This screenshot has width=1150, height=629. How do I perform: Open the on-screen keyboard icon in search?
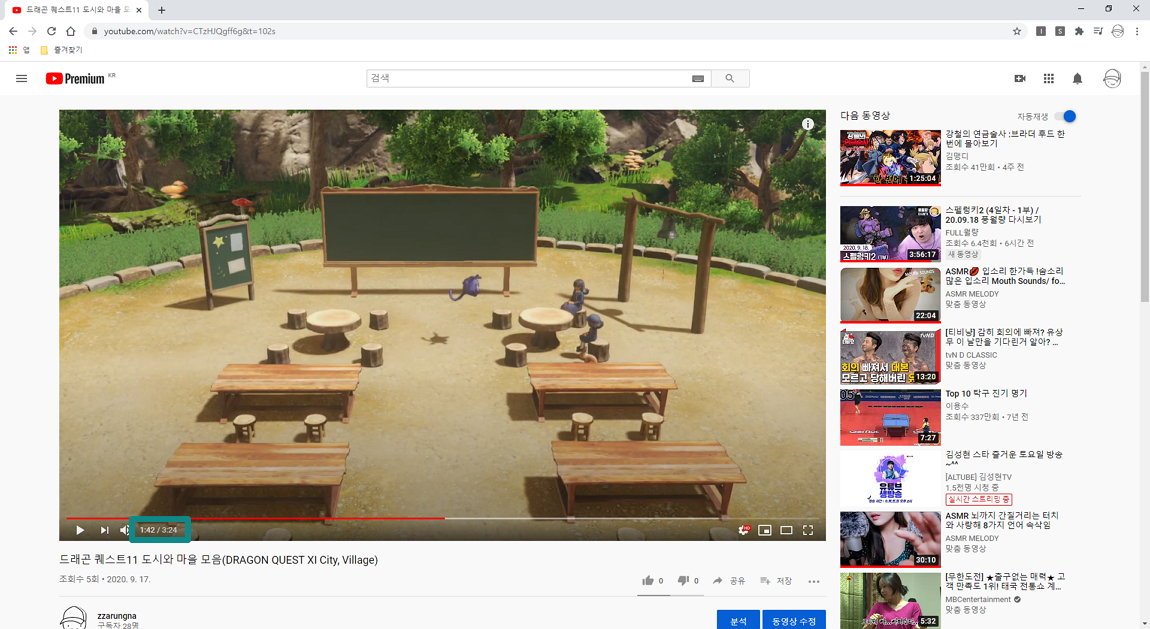697,78
